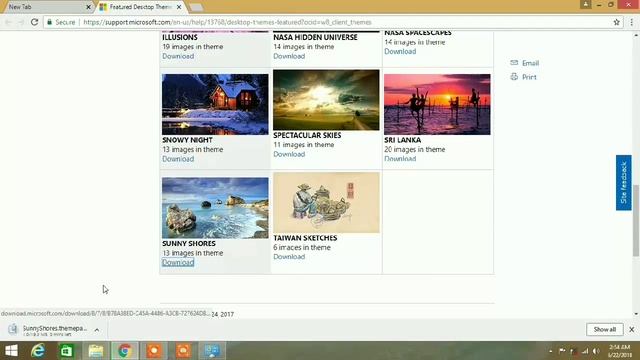Click the Chrome taskbar icon

125,351
